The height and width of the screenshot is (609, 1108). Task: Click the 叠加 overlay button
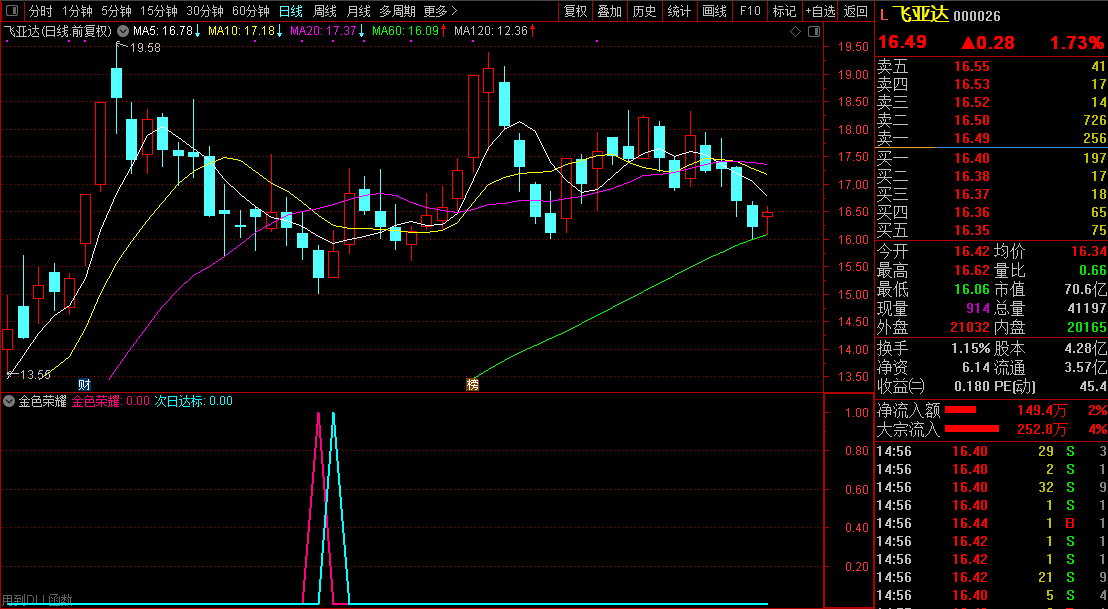click(610, 11)
